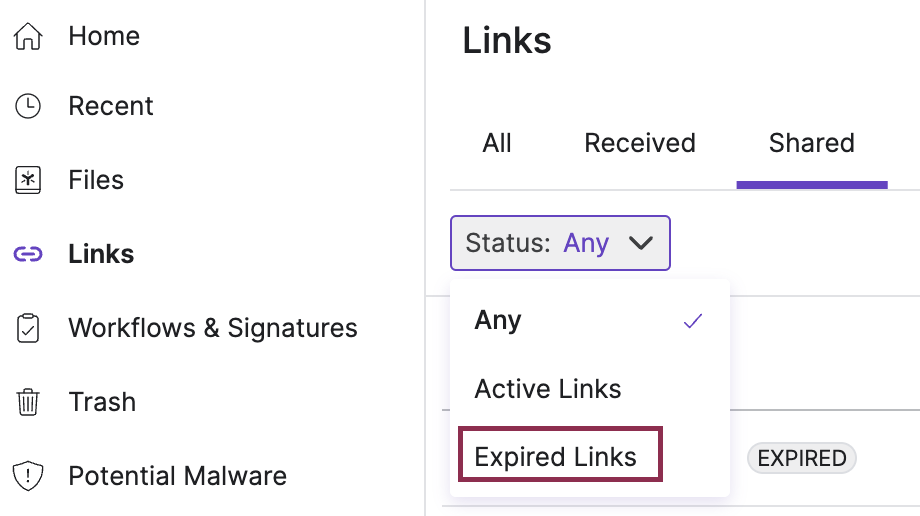Click the EXPIRED status badge

[802, 458]
